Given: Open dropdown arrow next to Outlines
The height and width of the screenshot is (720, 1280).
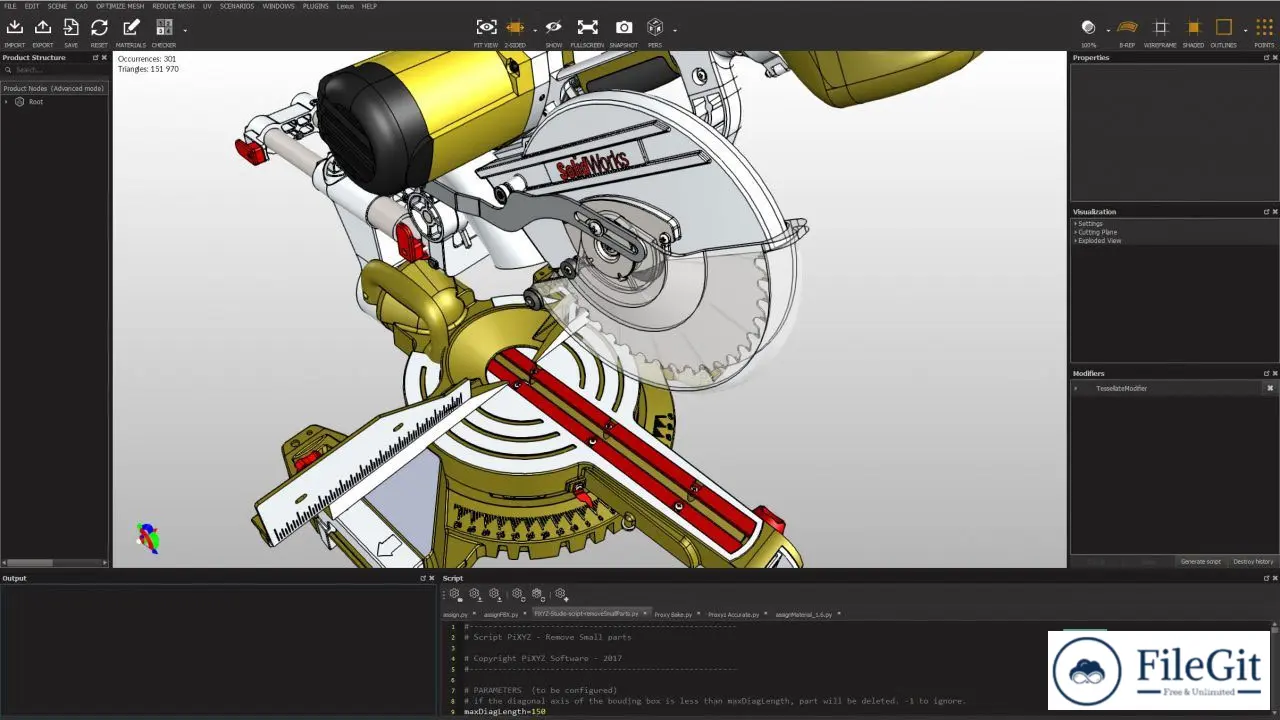Looking at the screenshot, I should coord(1244,30).
